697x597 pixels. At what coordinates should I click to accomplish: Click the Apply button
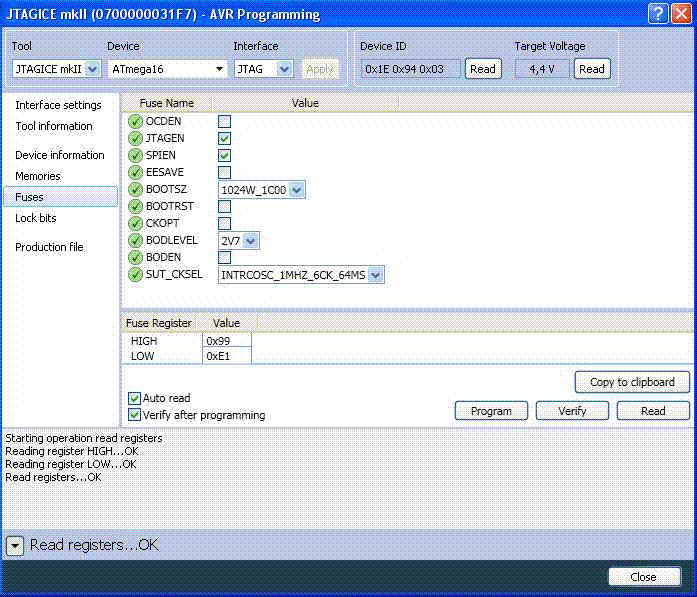[x=320, y=69]
